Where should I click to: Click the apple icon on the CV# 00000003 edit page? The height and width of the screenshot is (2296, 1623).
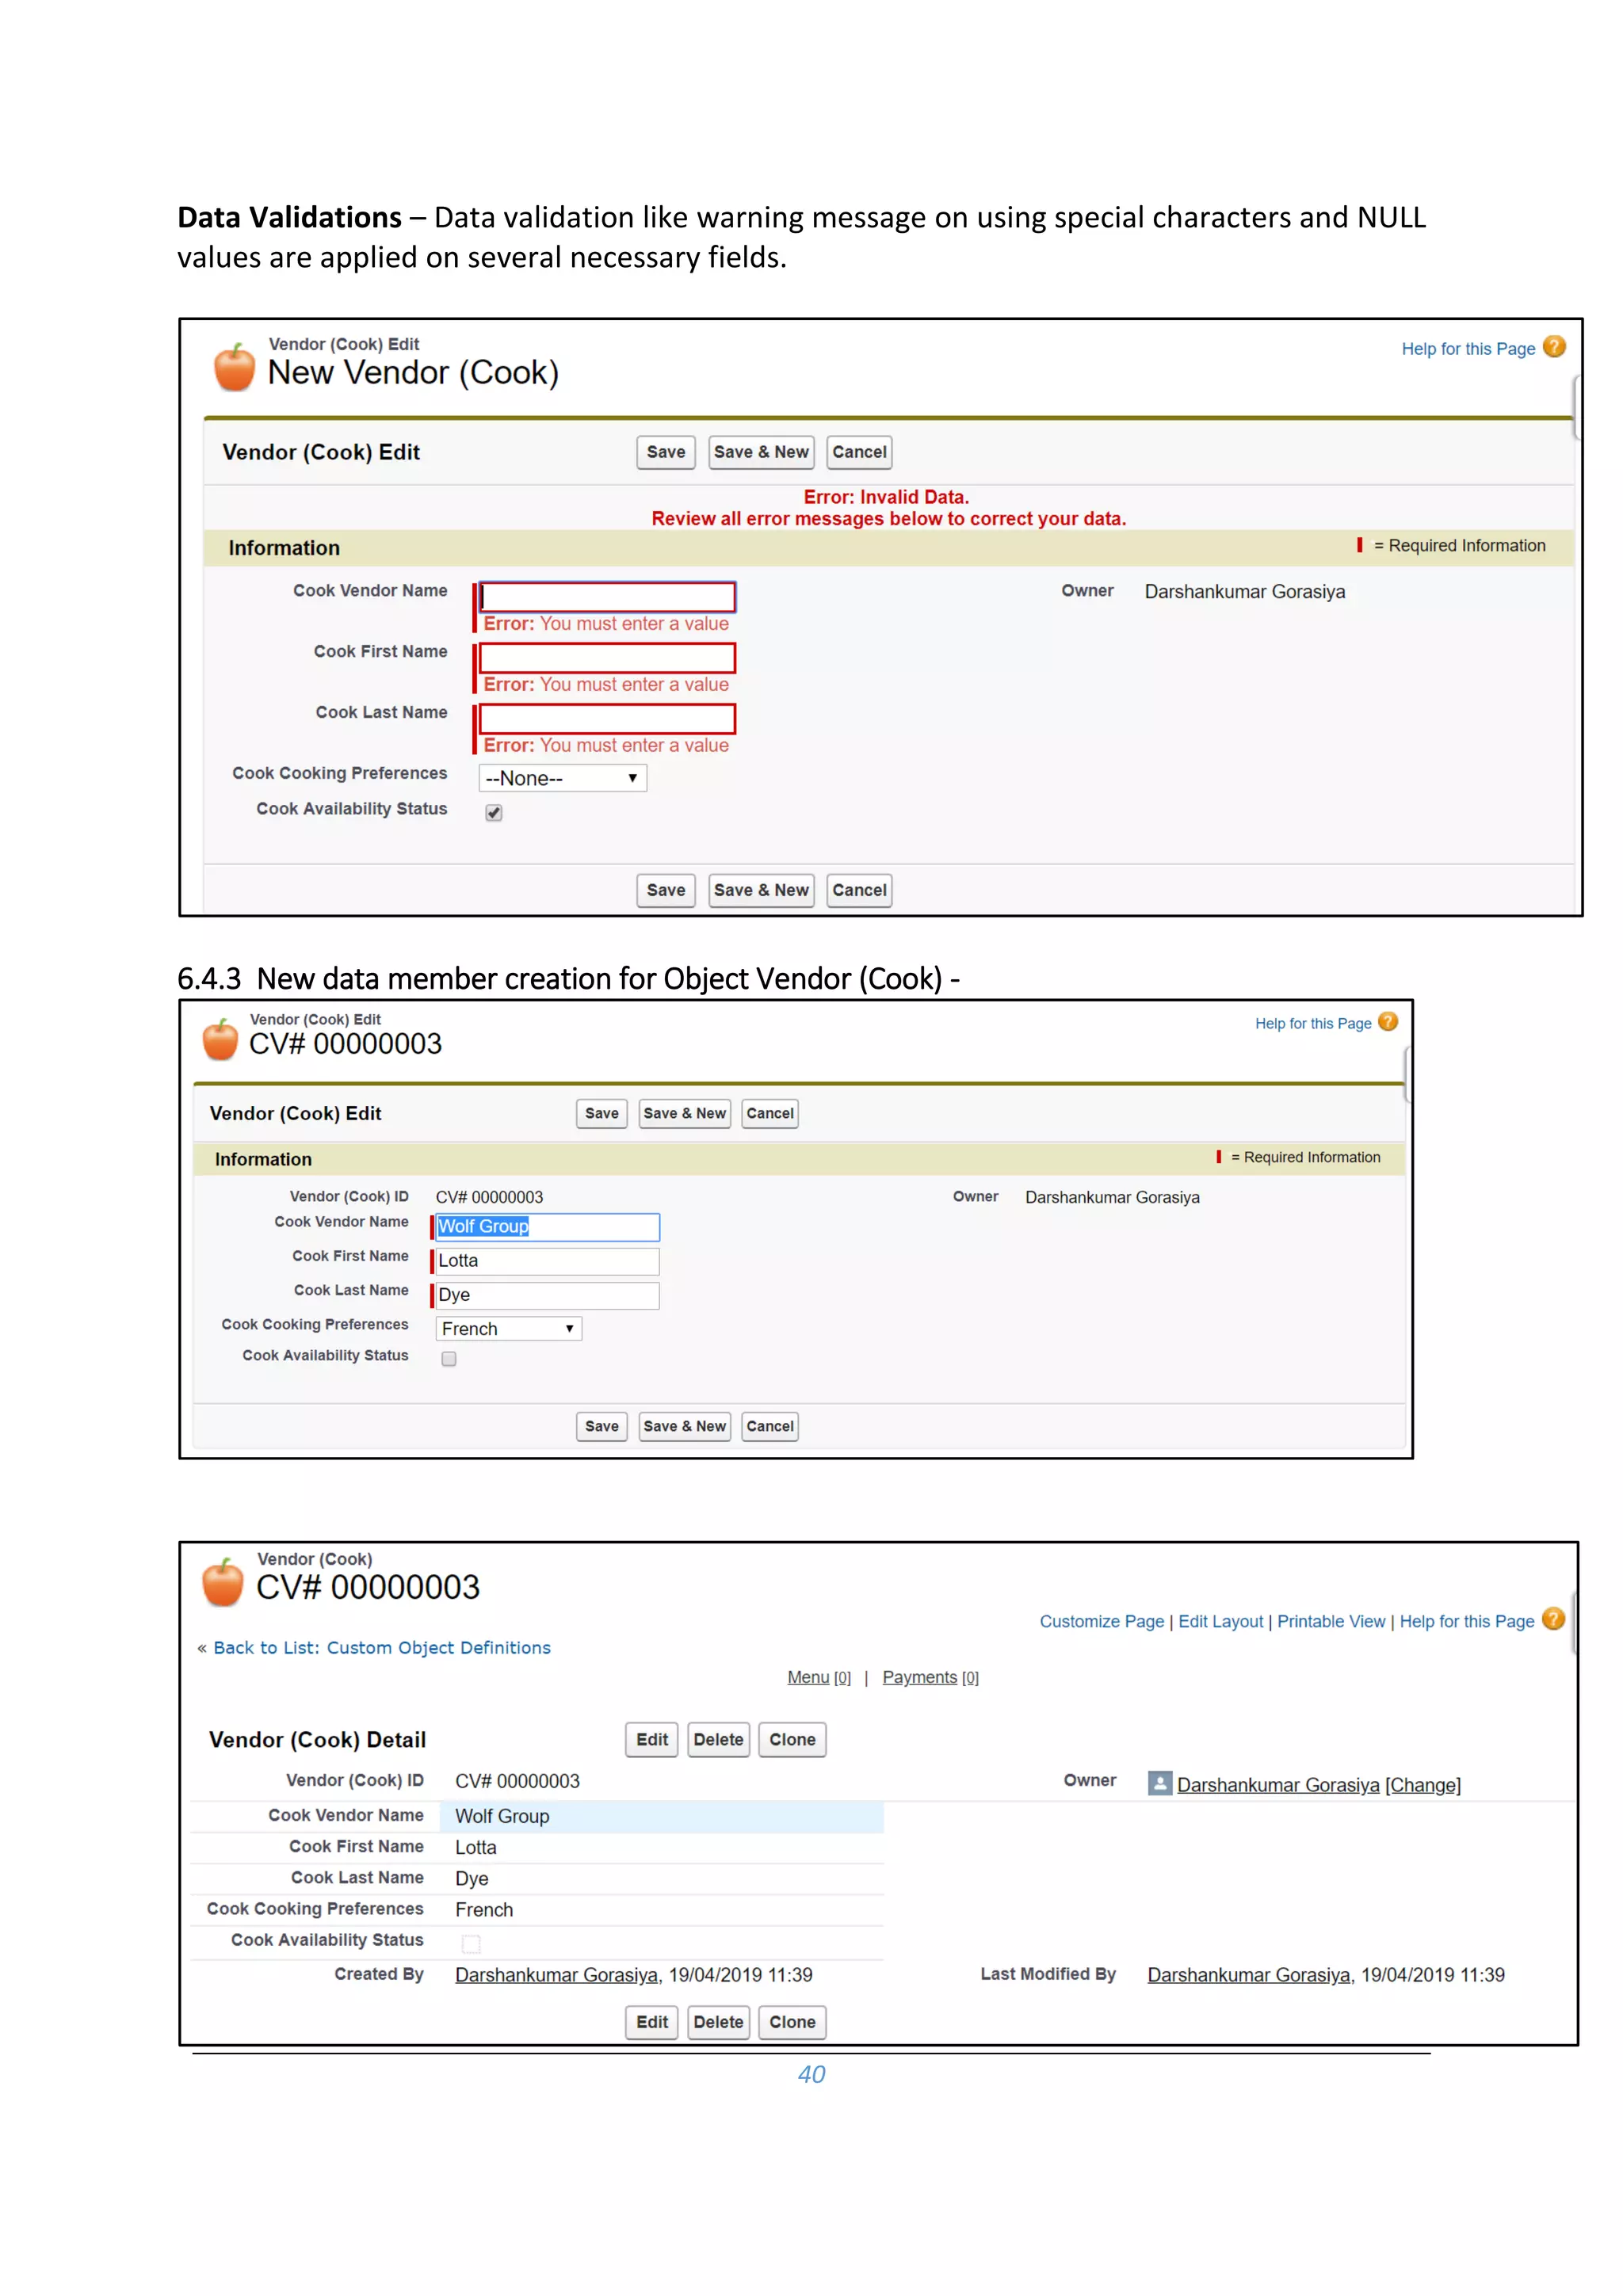pyautogui.click(x=220, y=1039)
